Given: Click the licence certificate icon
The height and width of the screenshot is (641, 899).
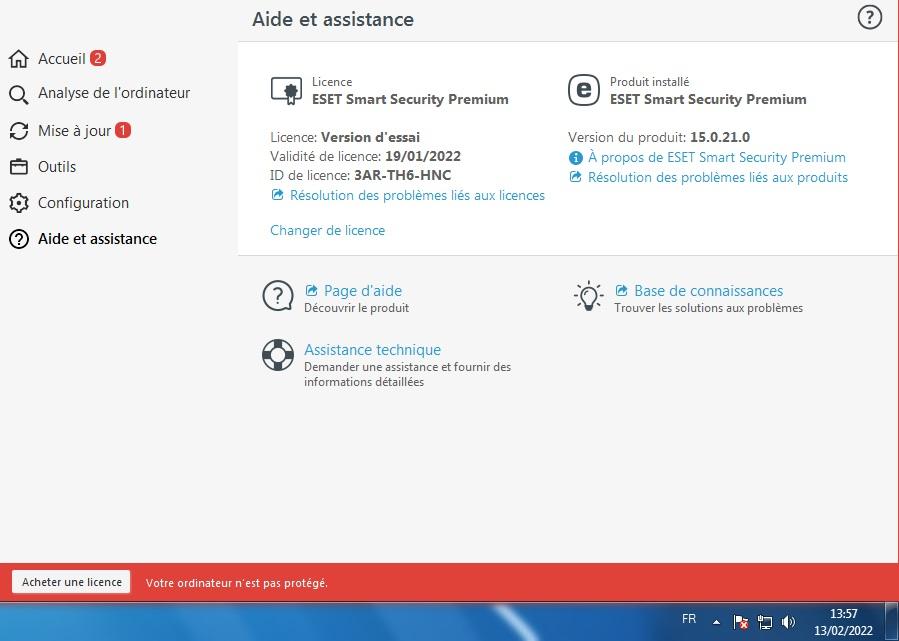Looking at the screenshot, I should 286,91.
